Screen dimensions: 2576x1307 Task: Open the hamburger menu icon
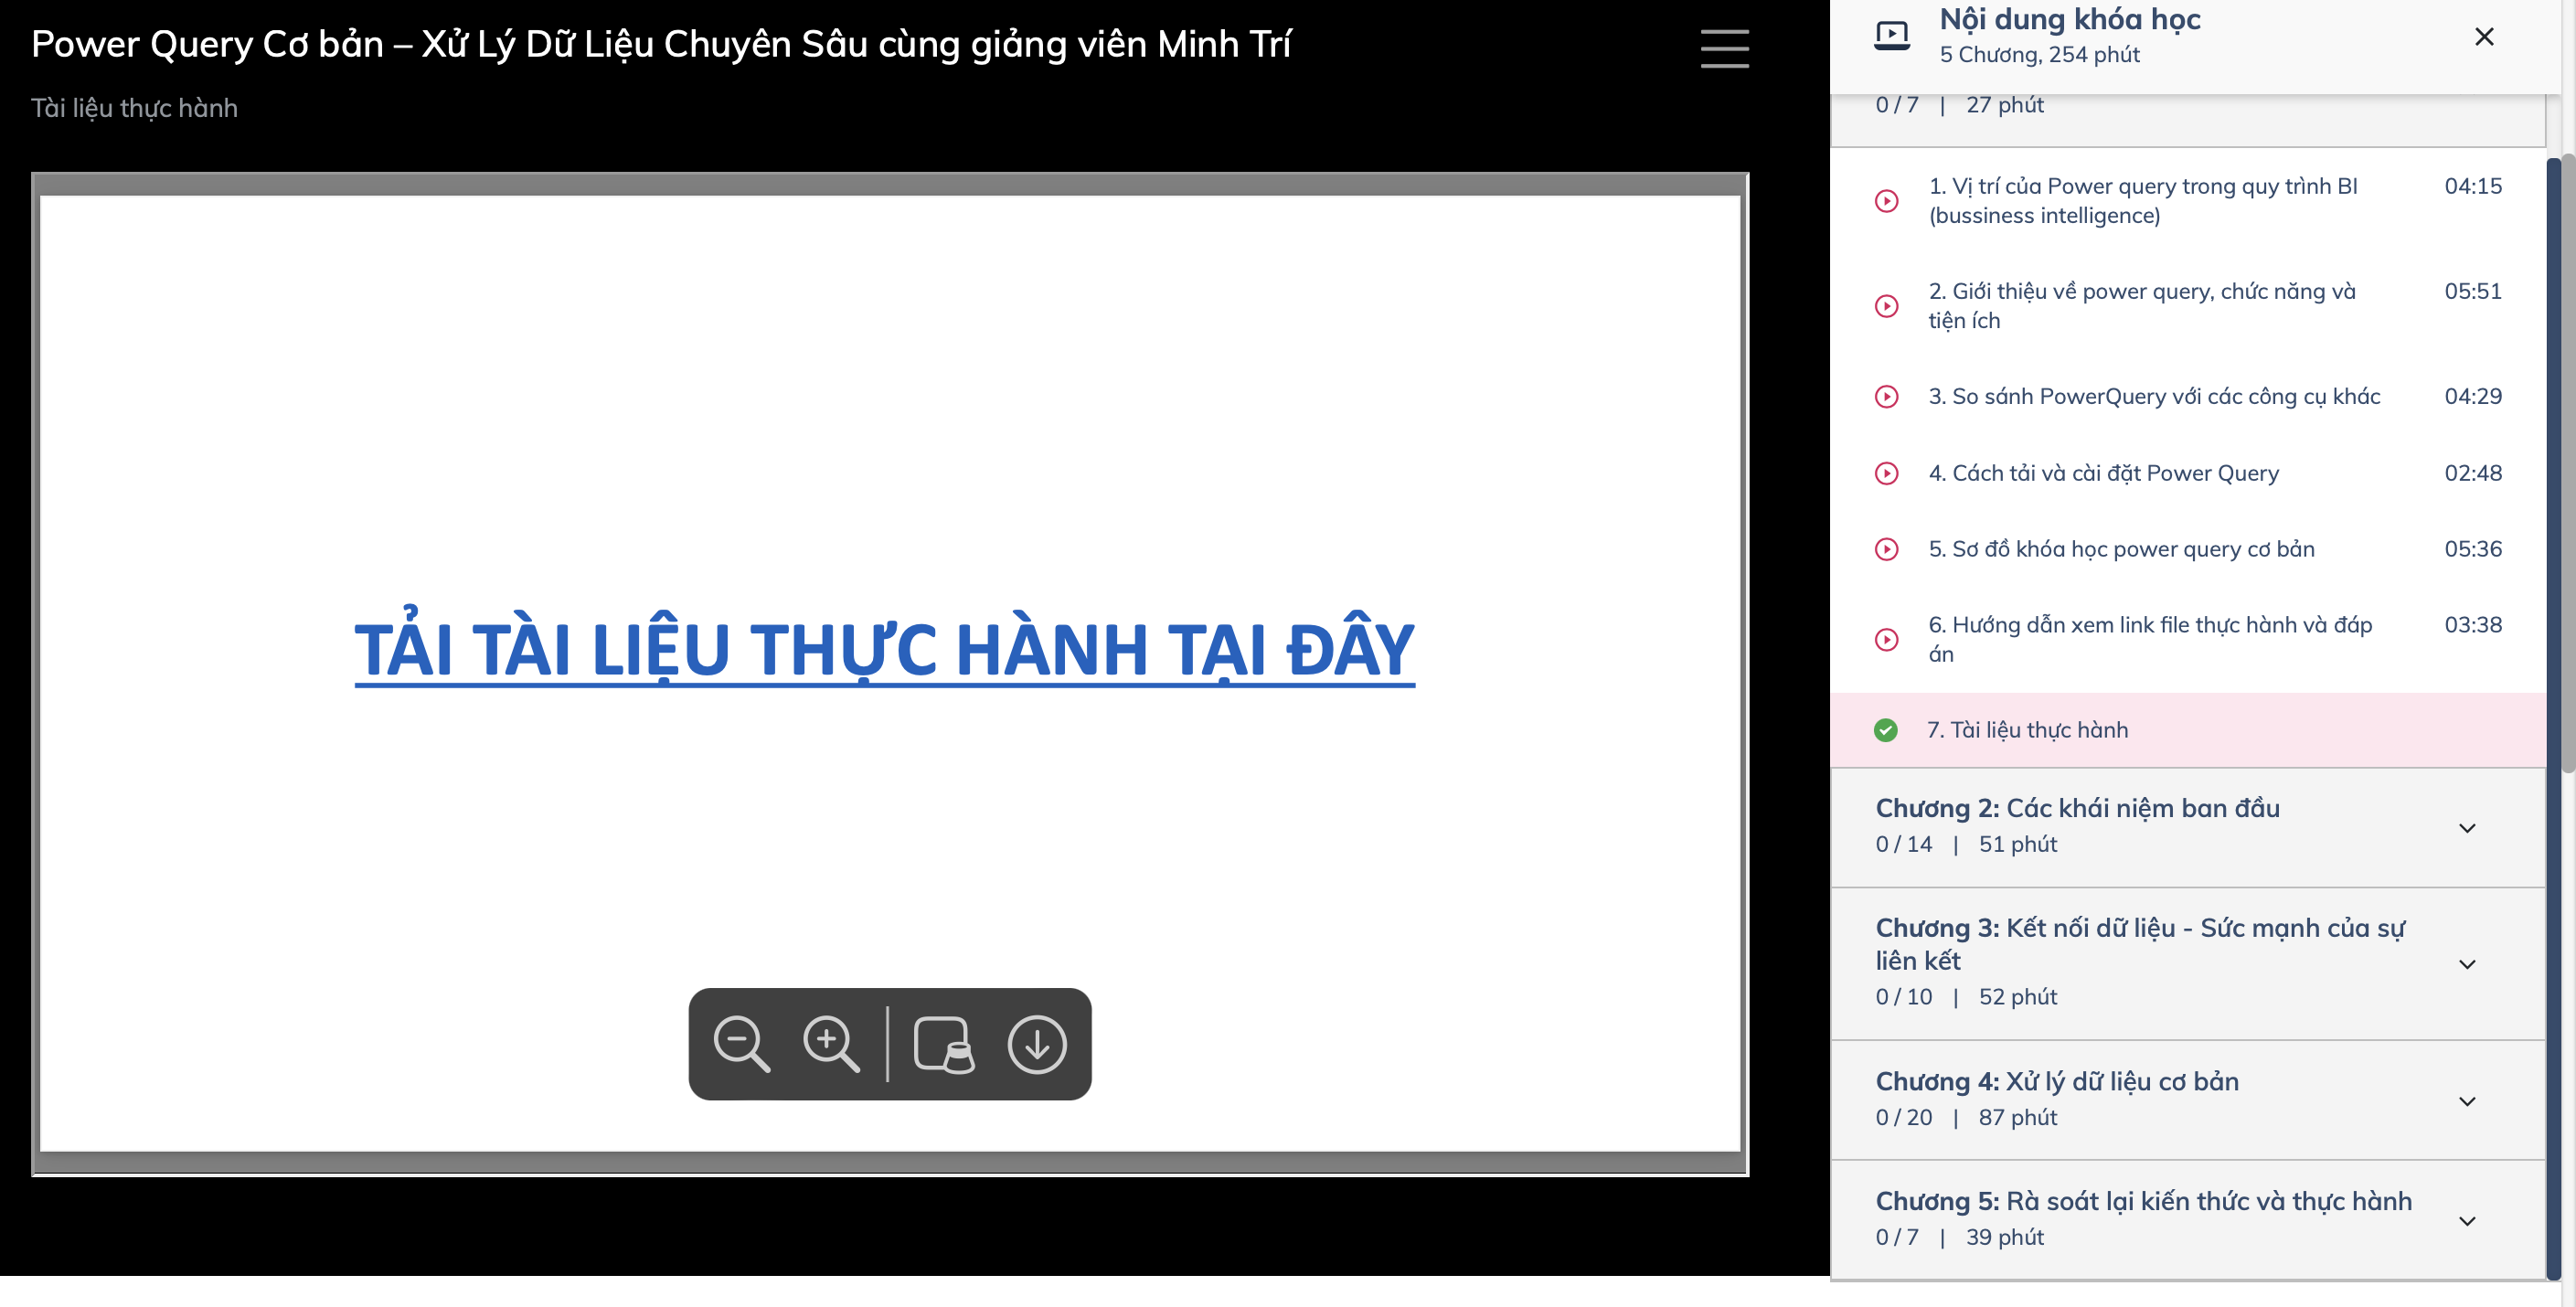(1724, 48)
